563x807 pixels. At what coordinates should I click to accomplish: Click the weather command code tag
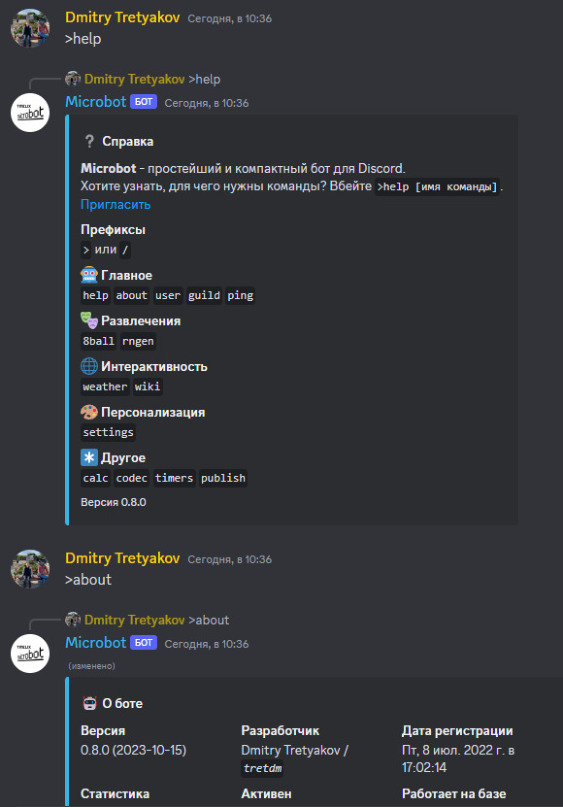pyautogui.click(x=104, y=387)
